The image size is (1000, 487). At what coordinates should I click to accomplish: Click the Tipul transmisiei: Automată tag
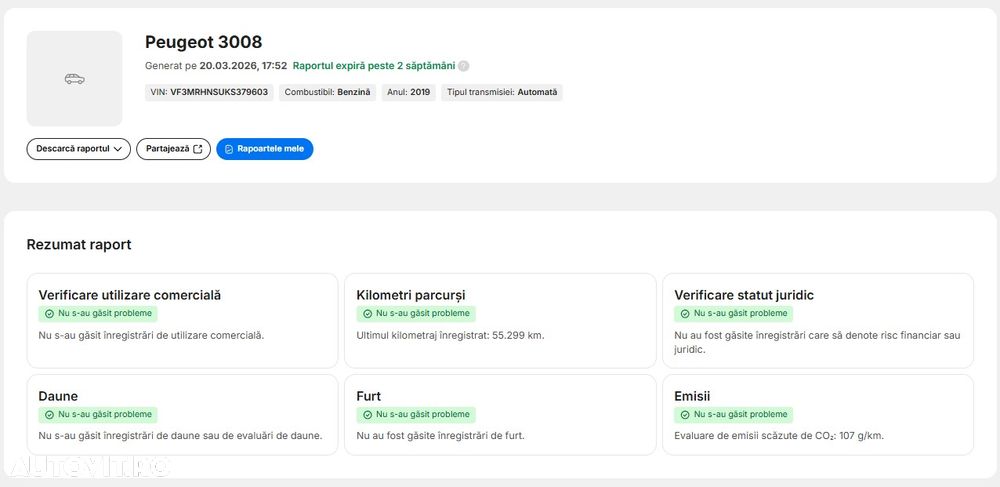pyautogui.click(x=502, y=92)
